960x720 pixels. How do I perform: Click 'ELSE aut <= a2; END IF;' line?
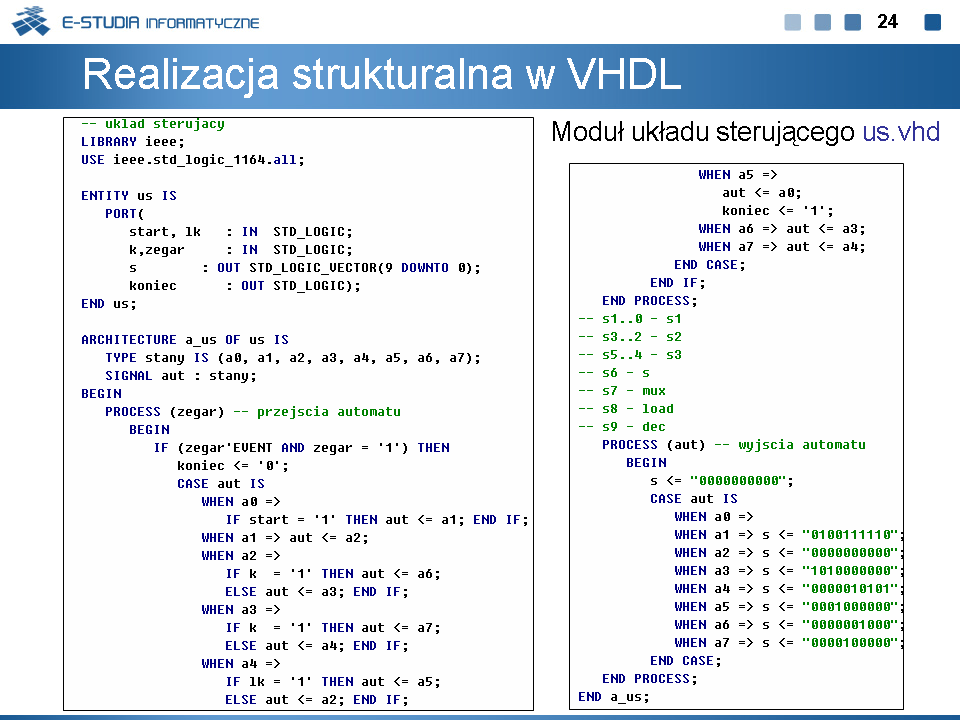(317, 700)
